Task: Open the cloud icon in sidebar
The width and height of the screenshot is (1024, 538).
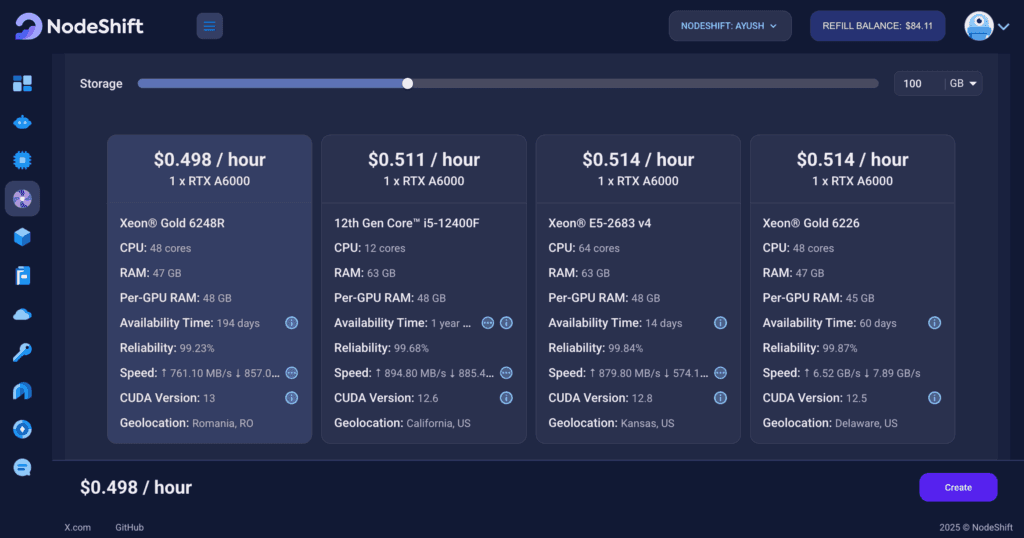Action: tap(22, 314)
